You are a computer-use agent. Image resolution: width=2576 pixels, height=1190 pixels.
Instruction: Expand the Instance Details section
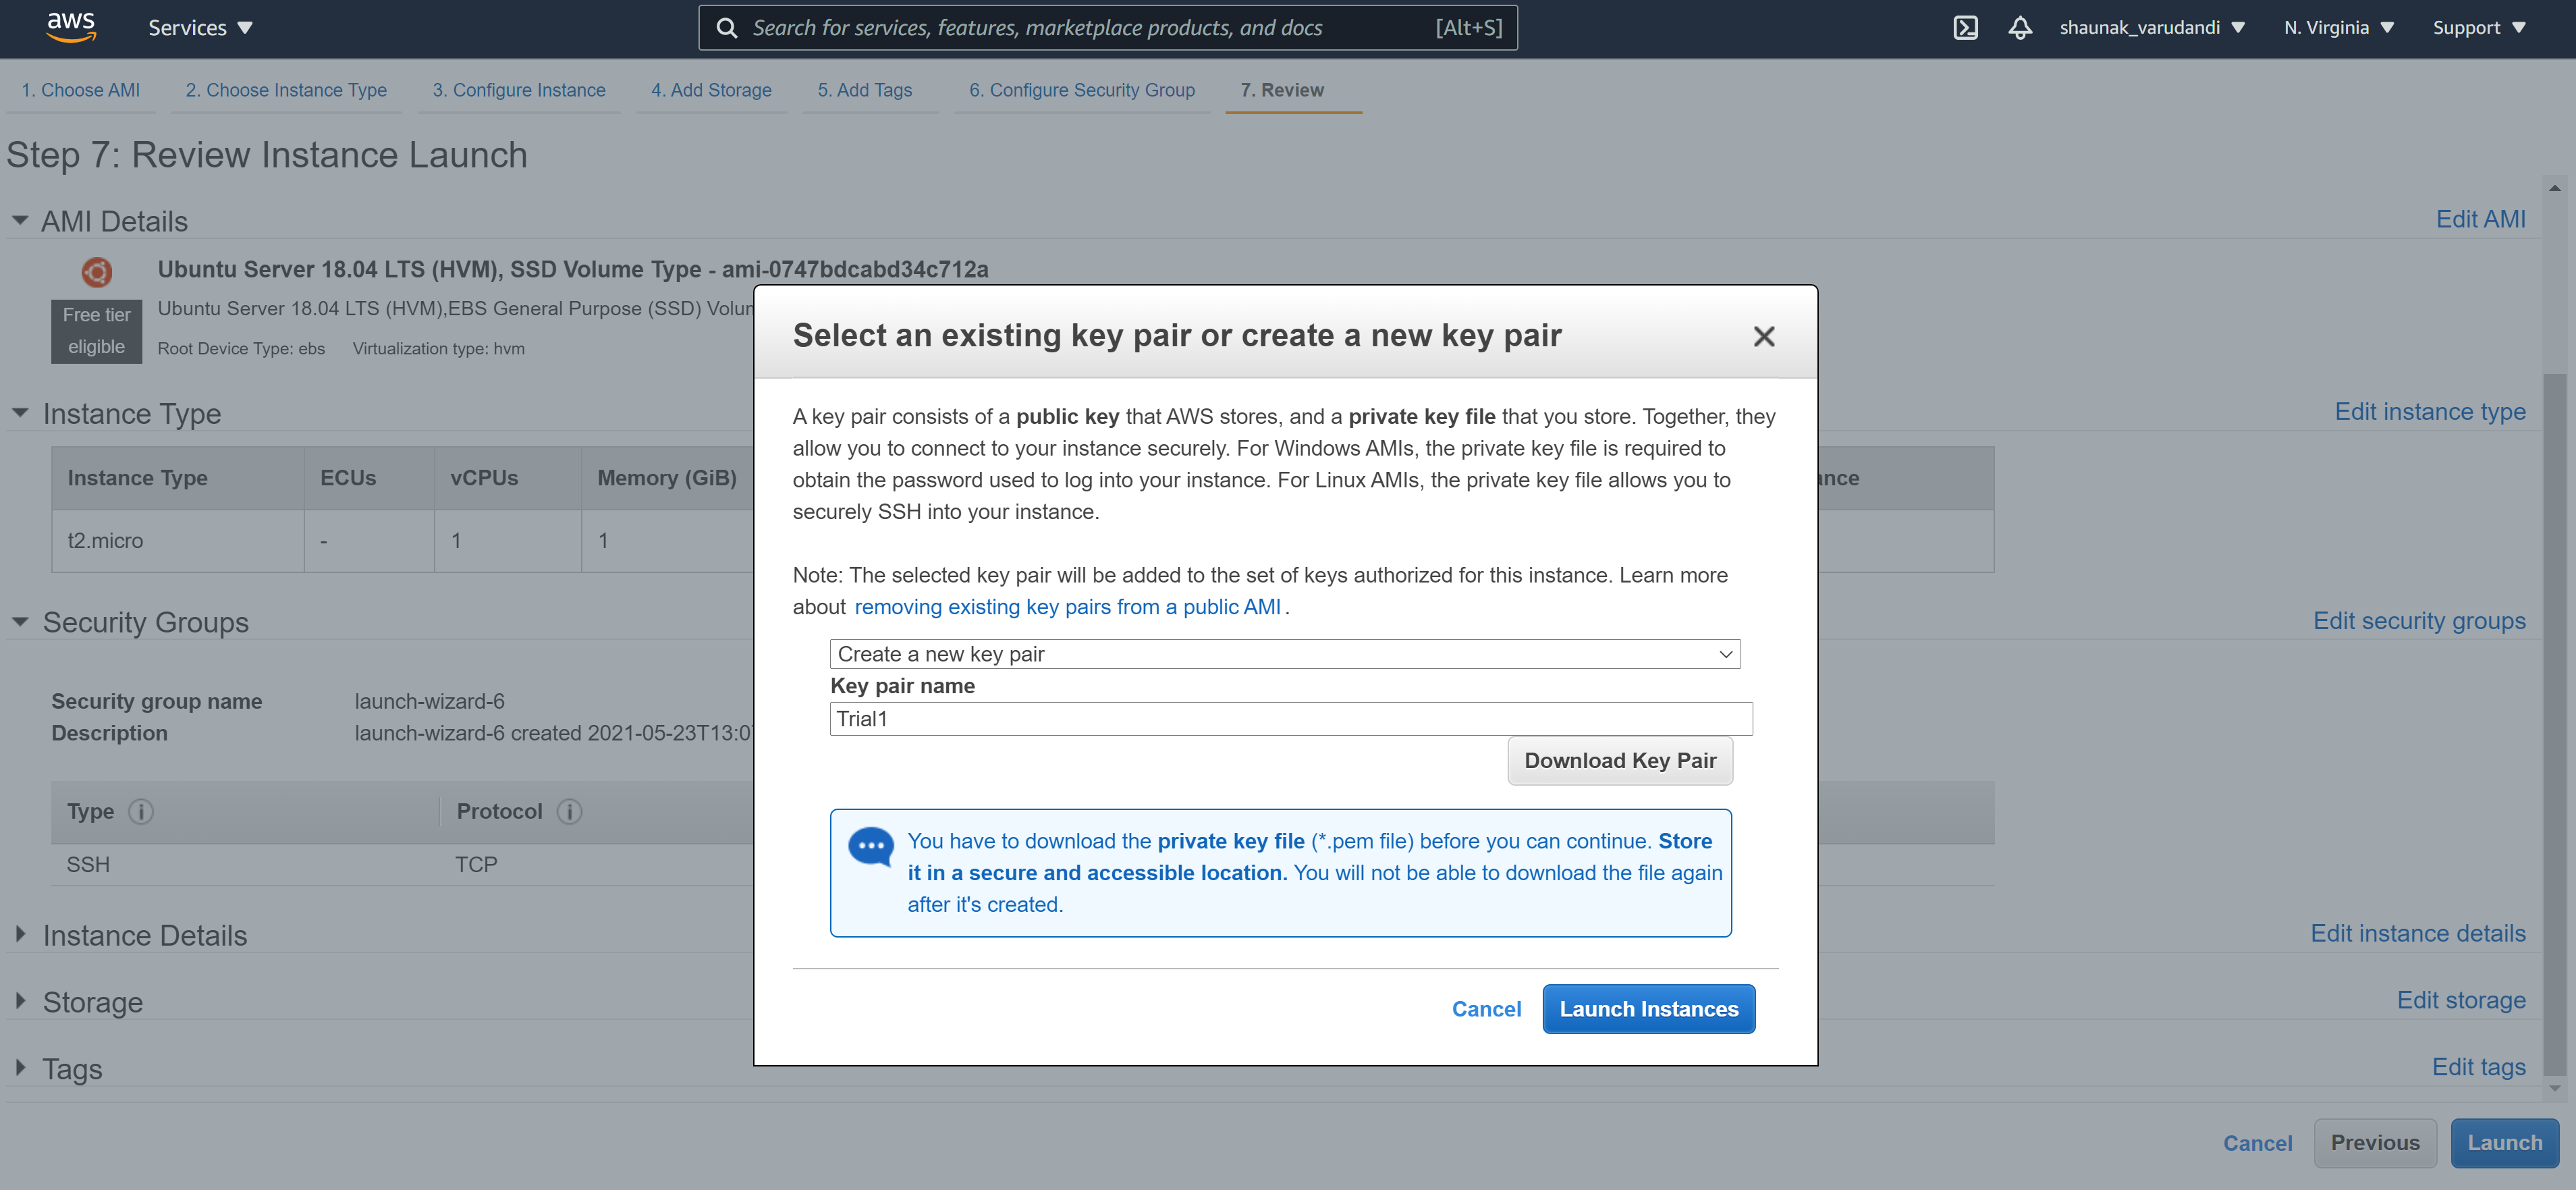point(21,934)
